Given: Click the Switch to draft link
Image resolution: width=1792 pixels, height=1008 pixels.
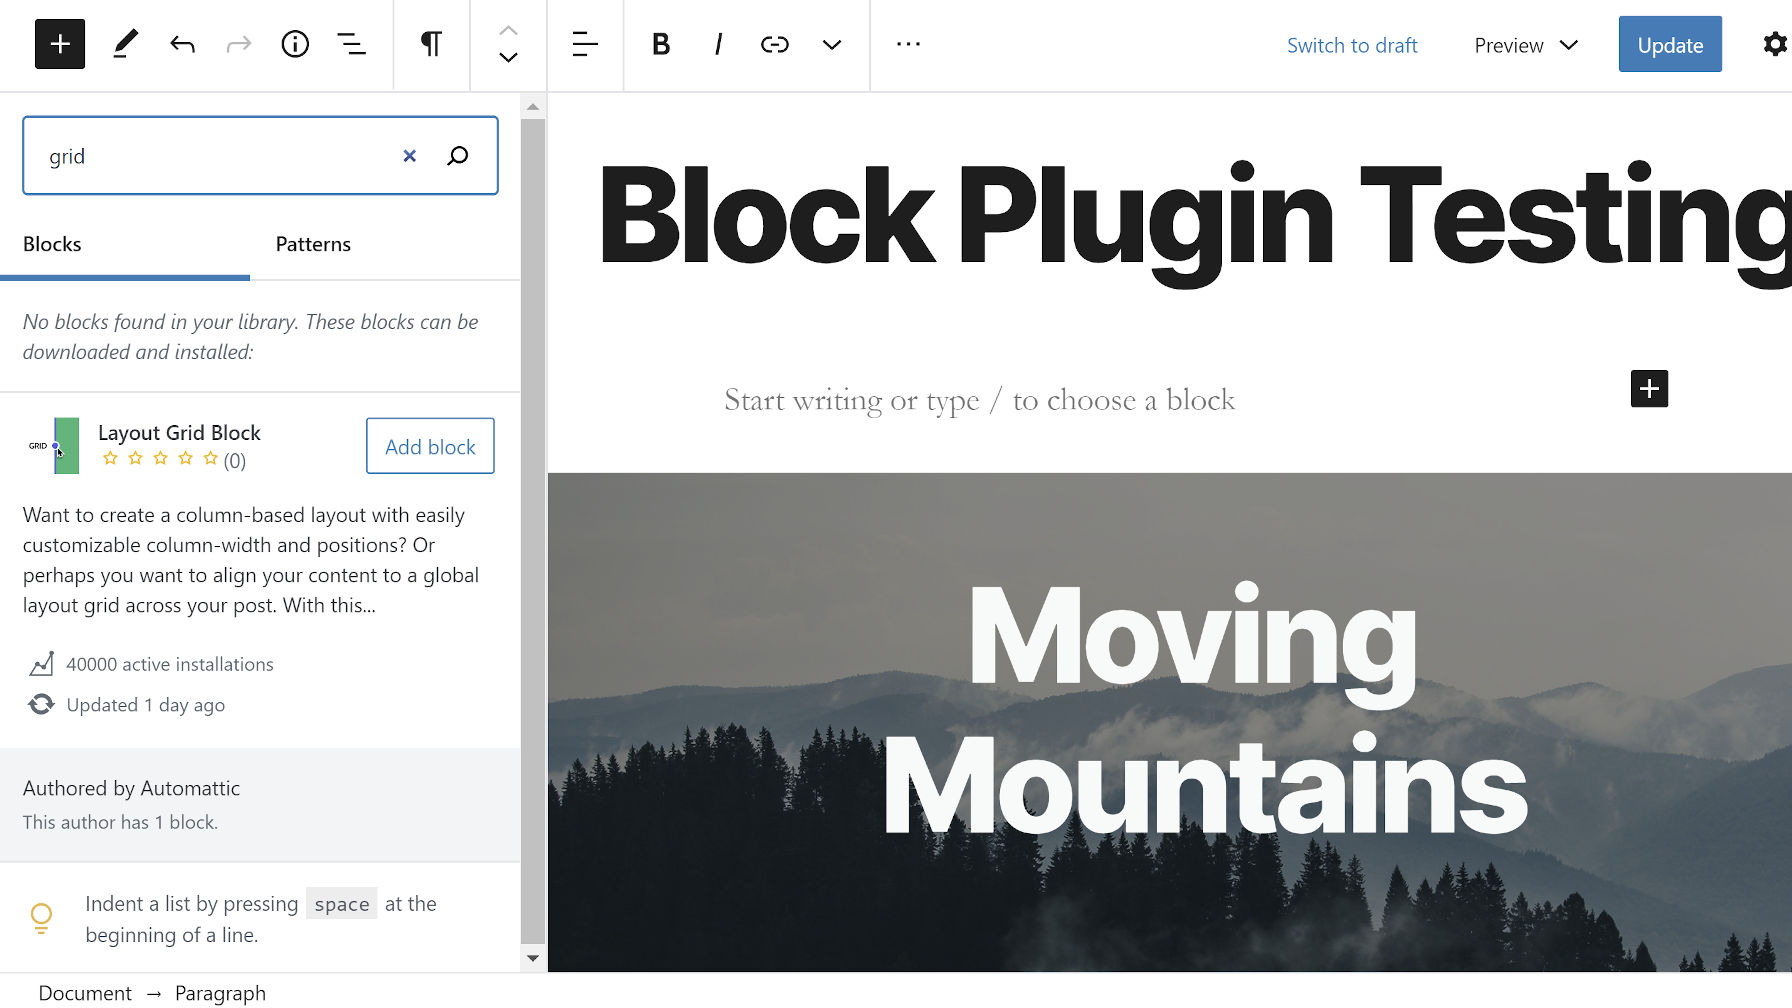Looking at the screenshot, I should click(x=1352, y=45).
